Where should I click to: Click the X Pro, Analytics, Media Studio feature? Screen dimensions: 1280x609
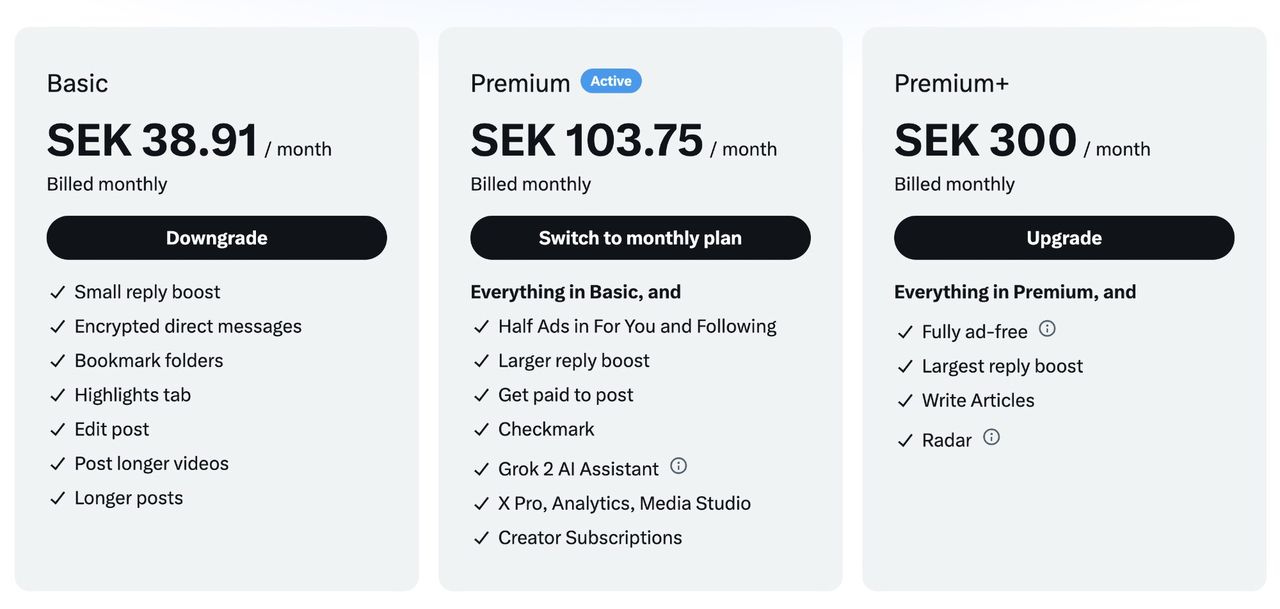[x=624, y=503]
